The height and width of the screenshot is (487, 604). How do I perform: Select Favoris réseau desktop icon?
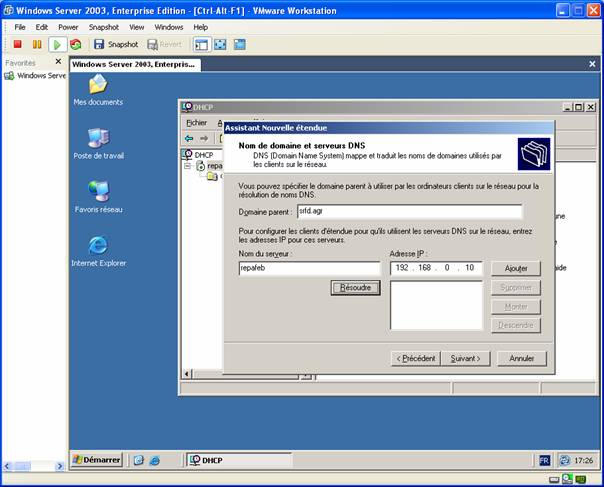coord(99,197)
